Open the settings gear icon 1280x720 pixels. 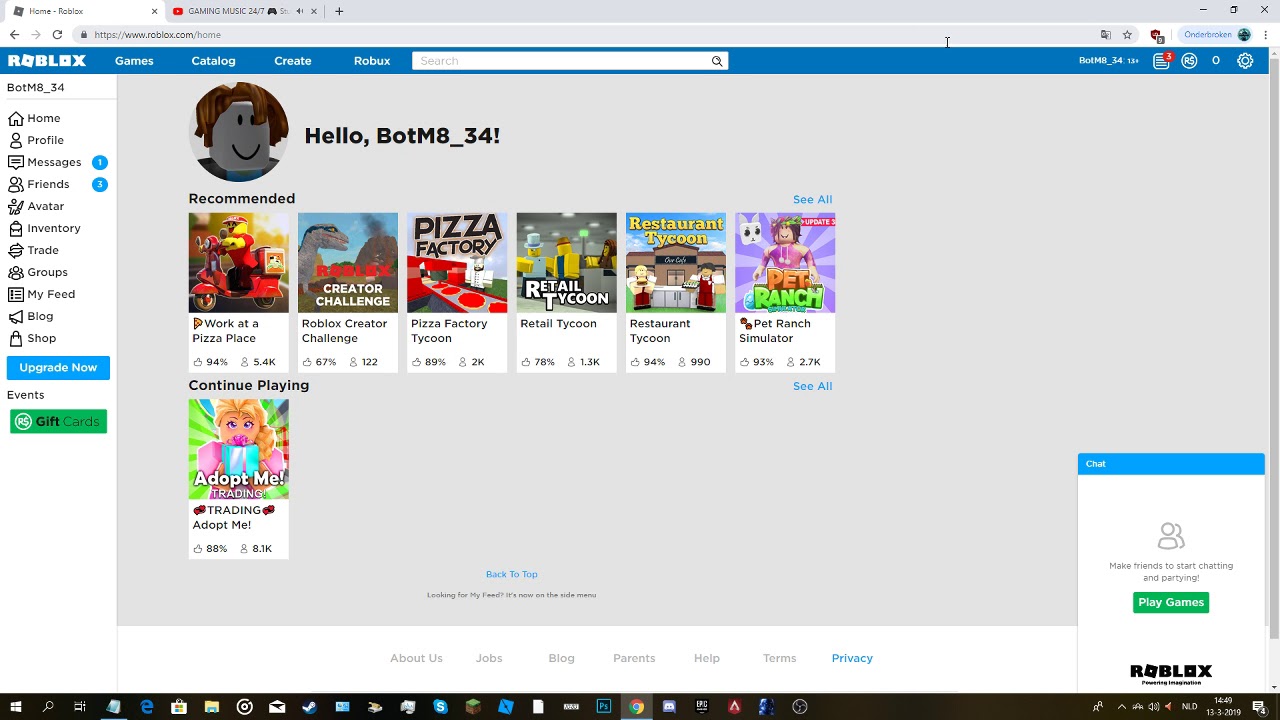(x=1245, y=61)
